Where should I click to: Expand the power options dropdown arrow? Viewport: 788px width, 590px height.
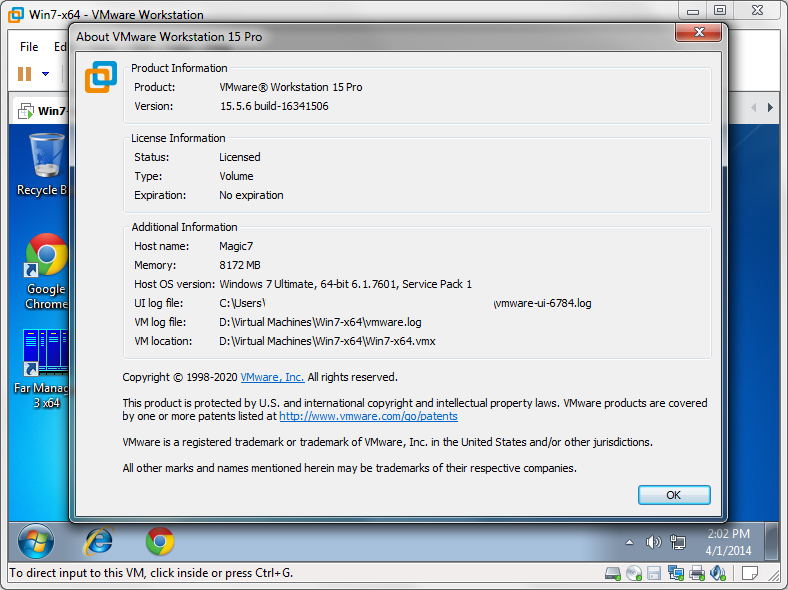[45, 74]
